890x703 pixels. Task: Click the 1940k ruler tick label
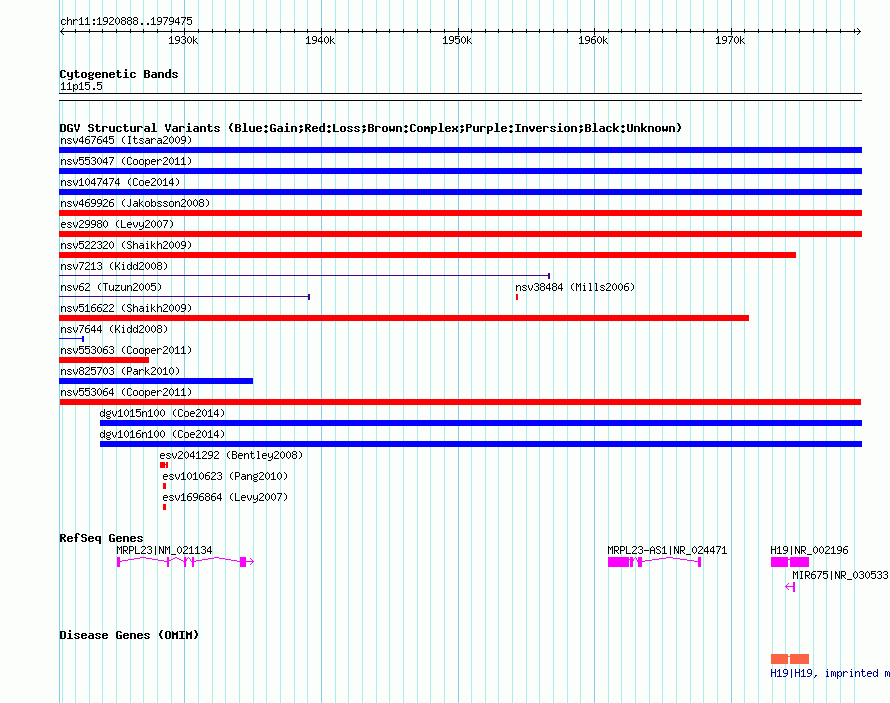coord(320,40)
